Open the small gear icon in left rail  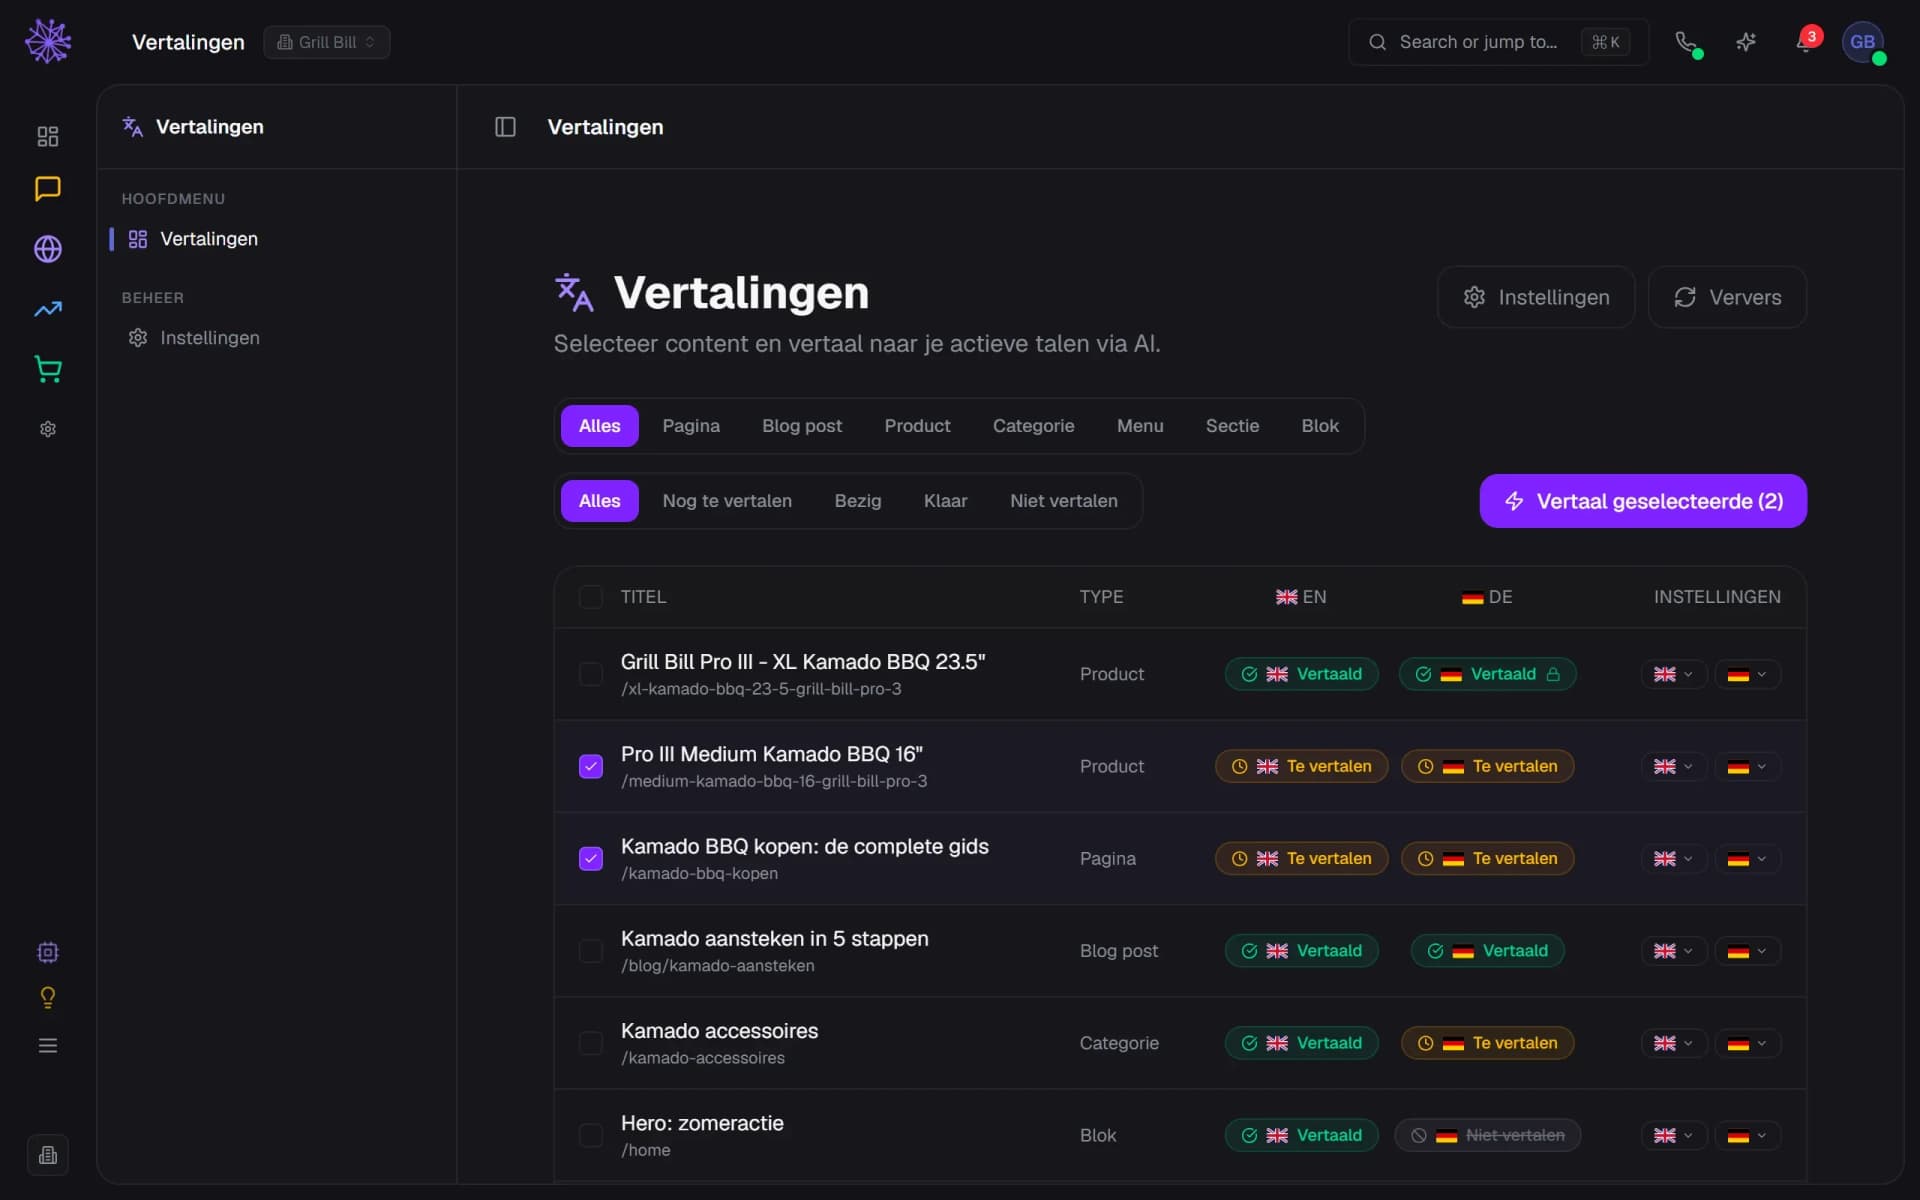pyautogui.click(x=48, y=429)
